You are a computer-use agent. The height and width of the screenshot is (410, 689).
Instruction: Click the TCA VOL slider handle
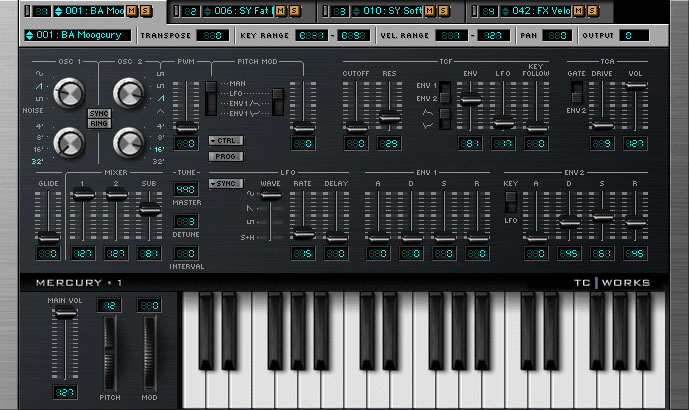(x=635, y=86)
